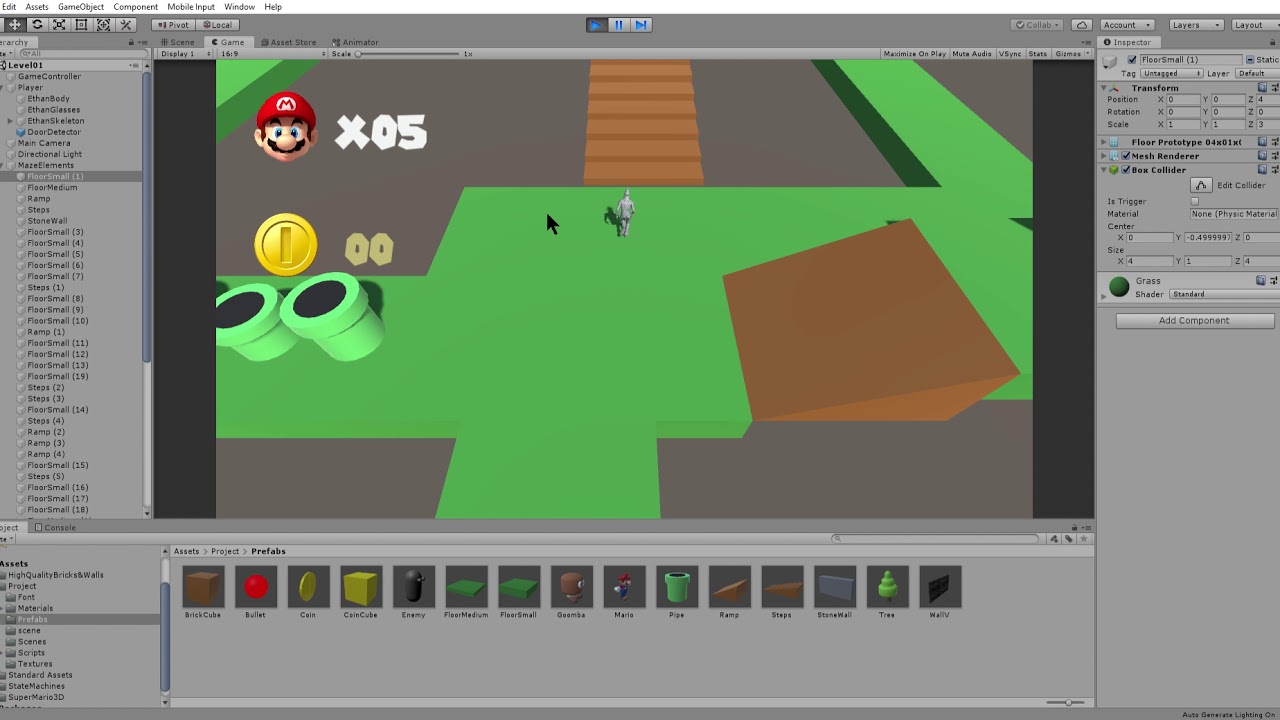Select the Goomba prefab
This screenshot has height=720, width=1280.
point(571,592)
